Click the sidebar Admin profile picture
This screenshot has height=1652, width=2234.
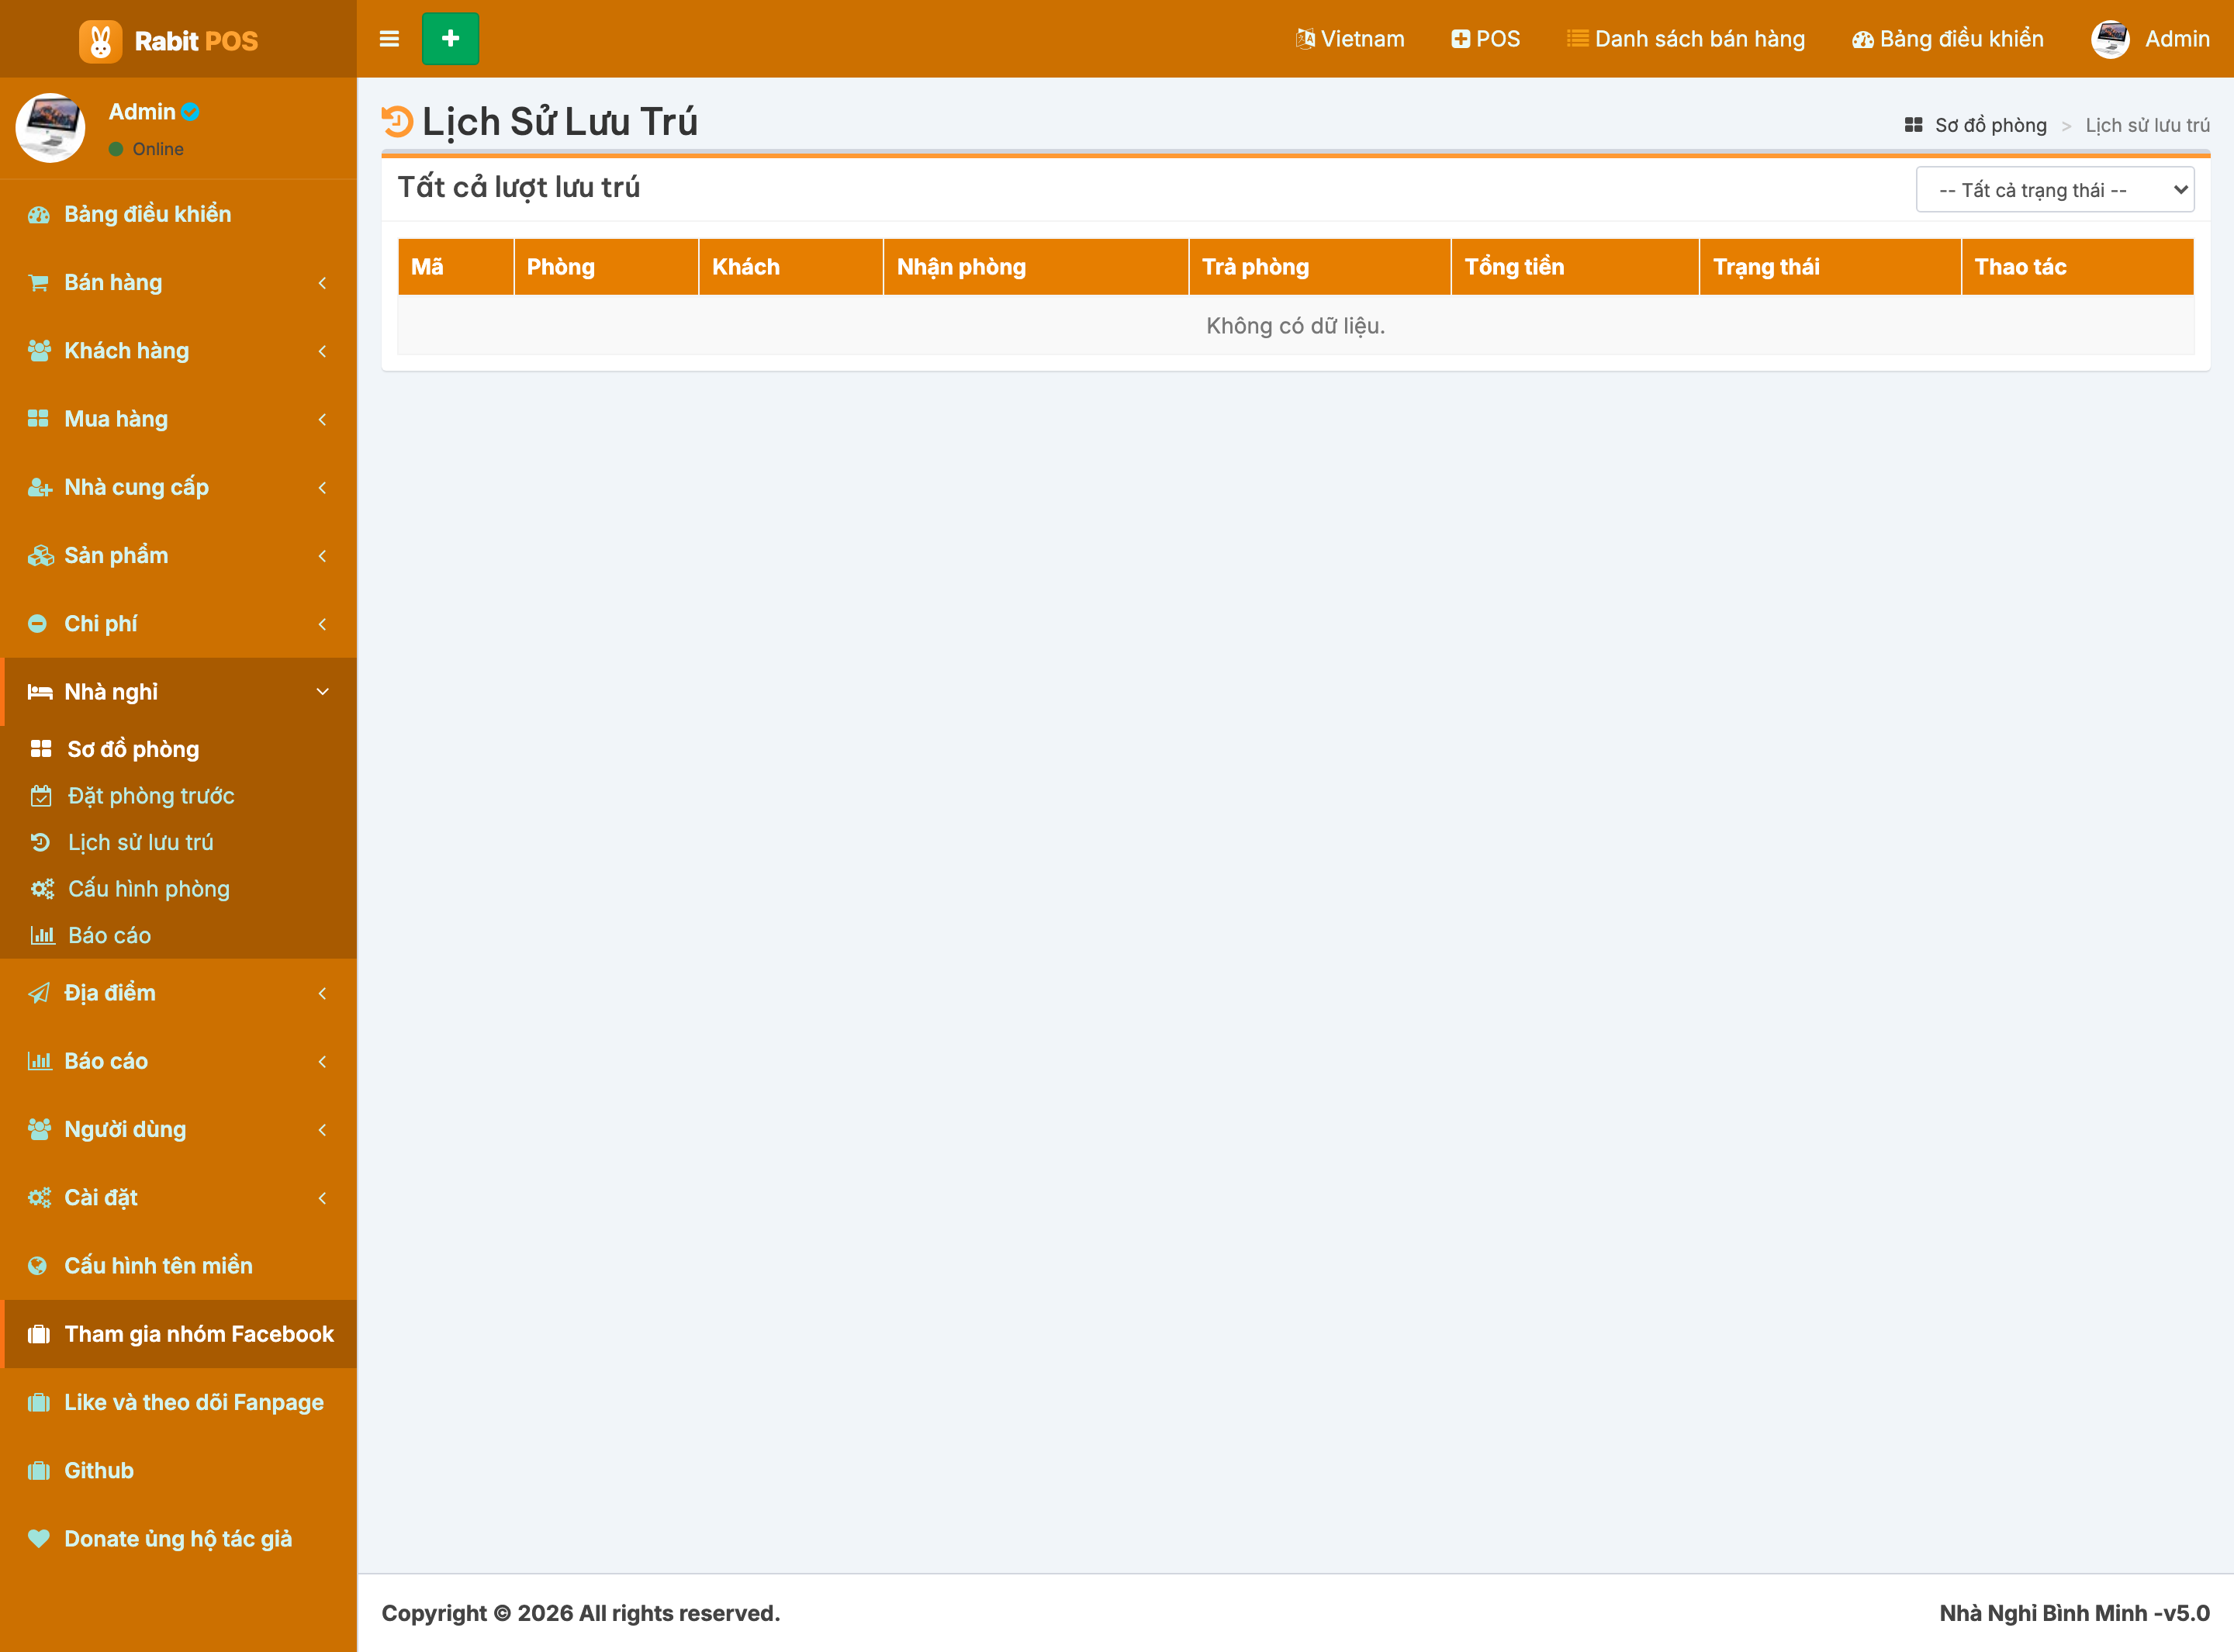pyautogui.click(x=50, y=128)
